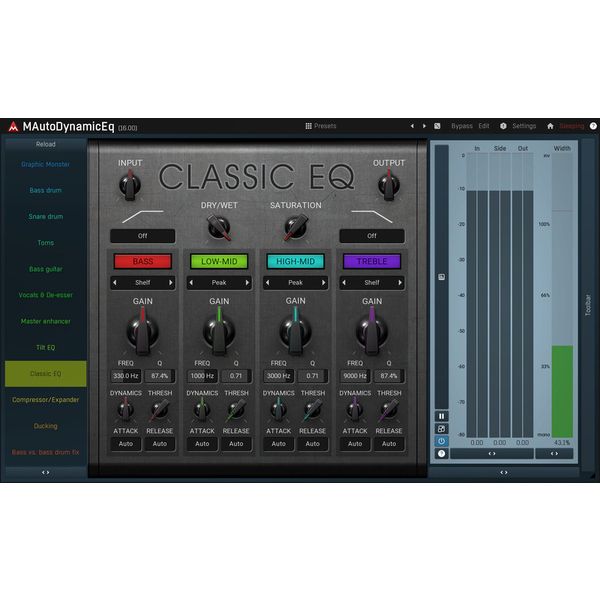Click the Settings gear icon
The width and height of the screenshot is (600, 600).
(503, 126)
